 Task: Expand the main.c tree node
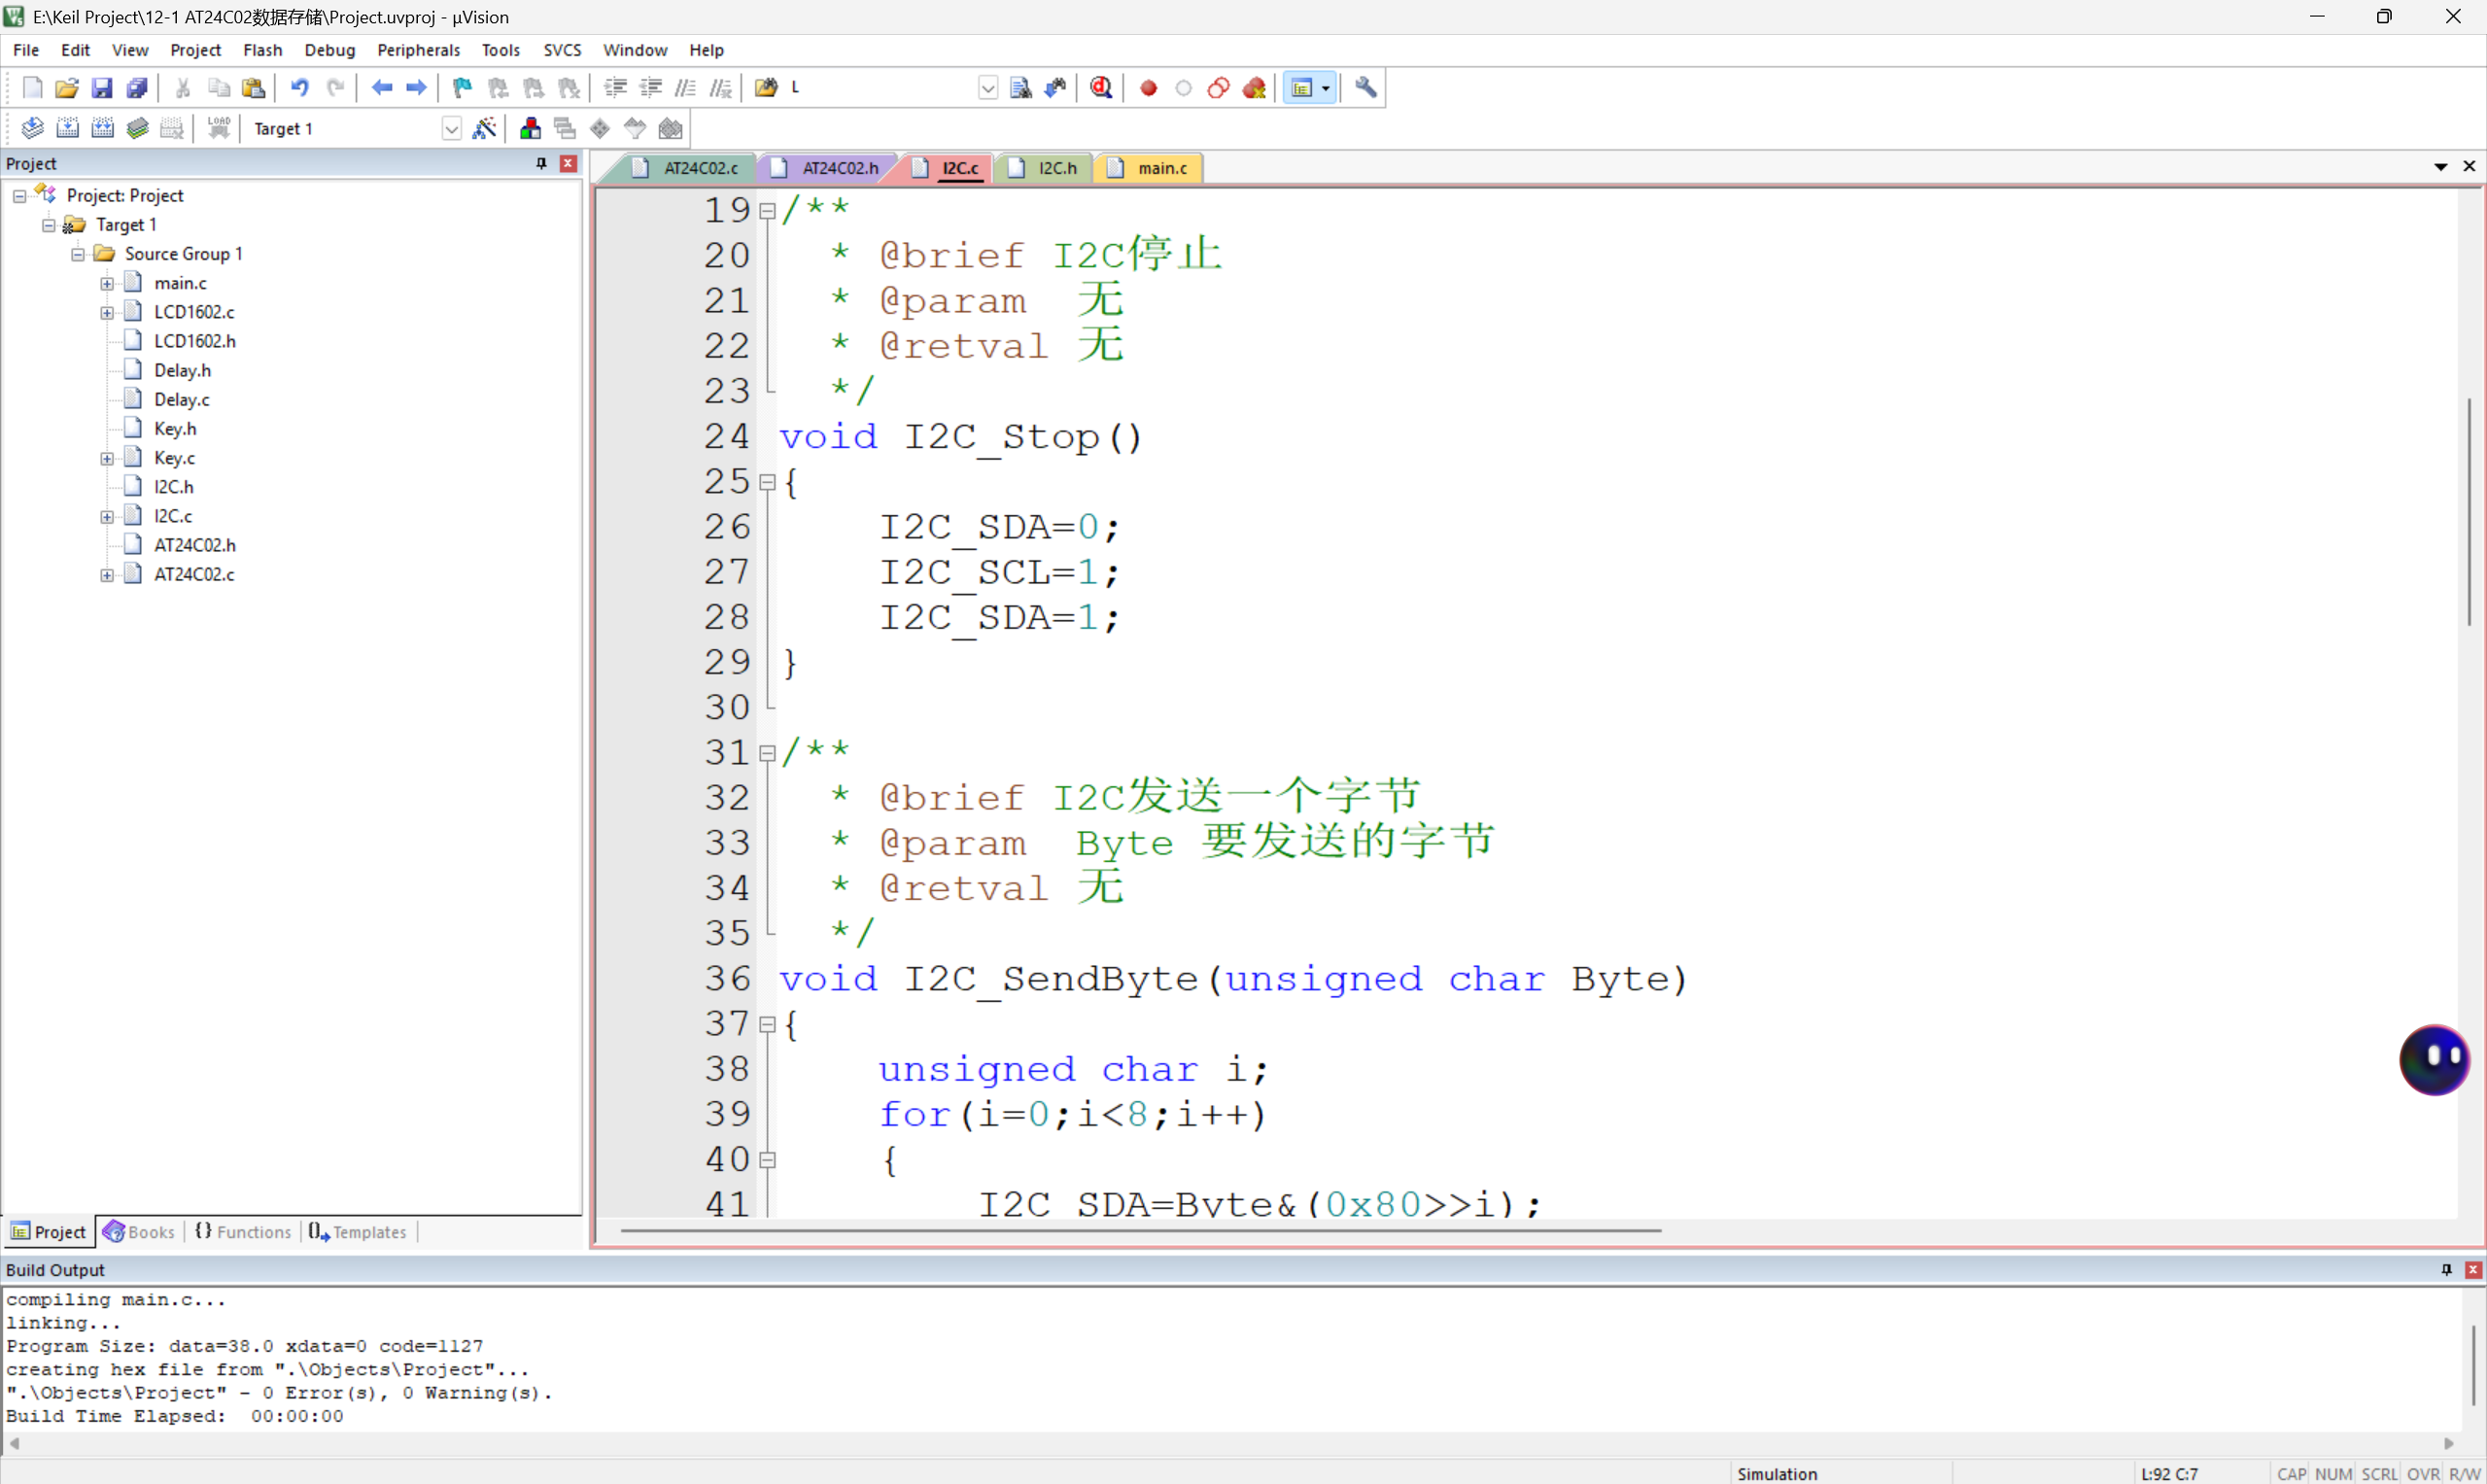[107, 283]
